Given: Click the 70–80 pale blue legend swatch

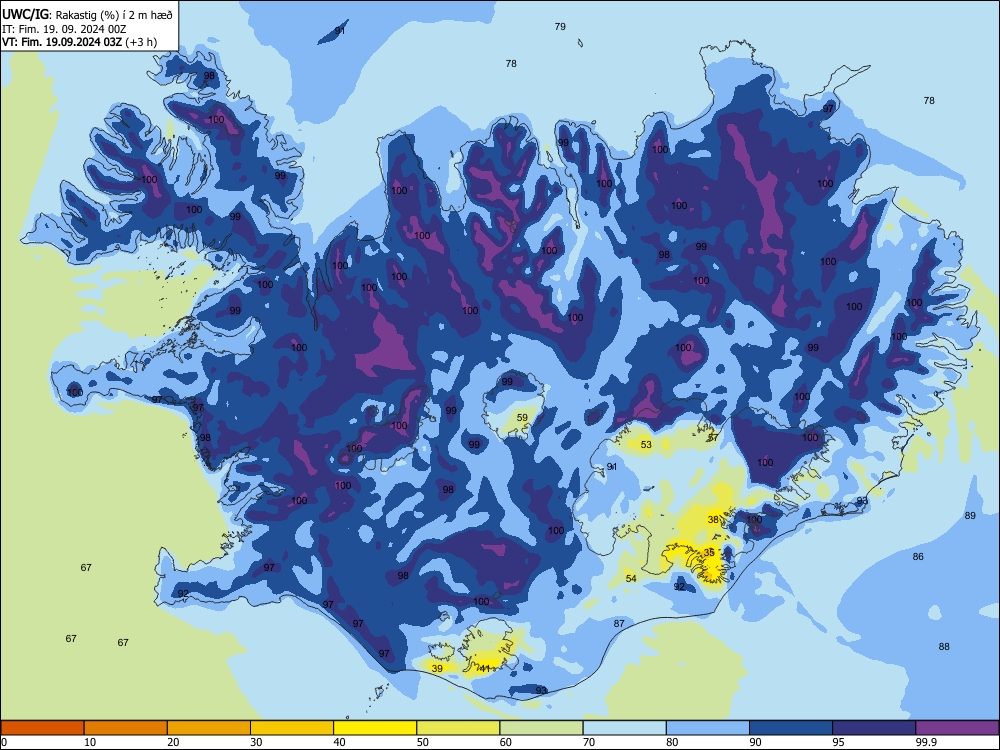Looking at the screenshot, I should [x=624, y=728].
